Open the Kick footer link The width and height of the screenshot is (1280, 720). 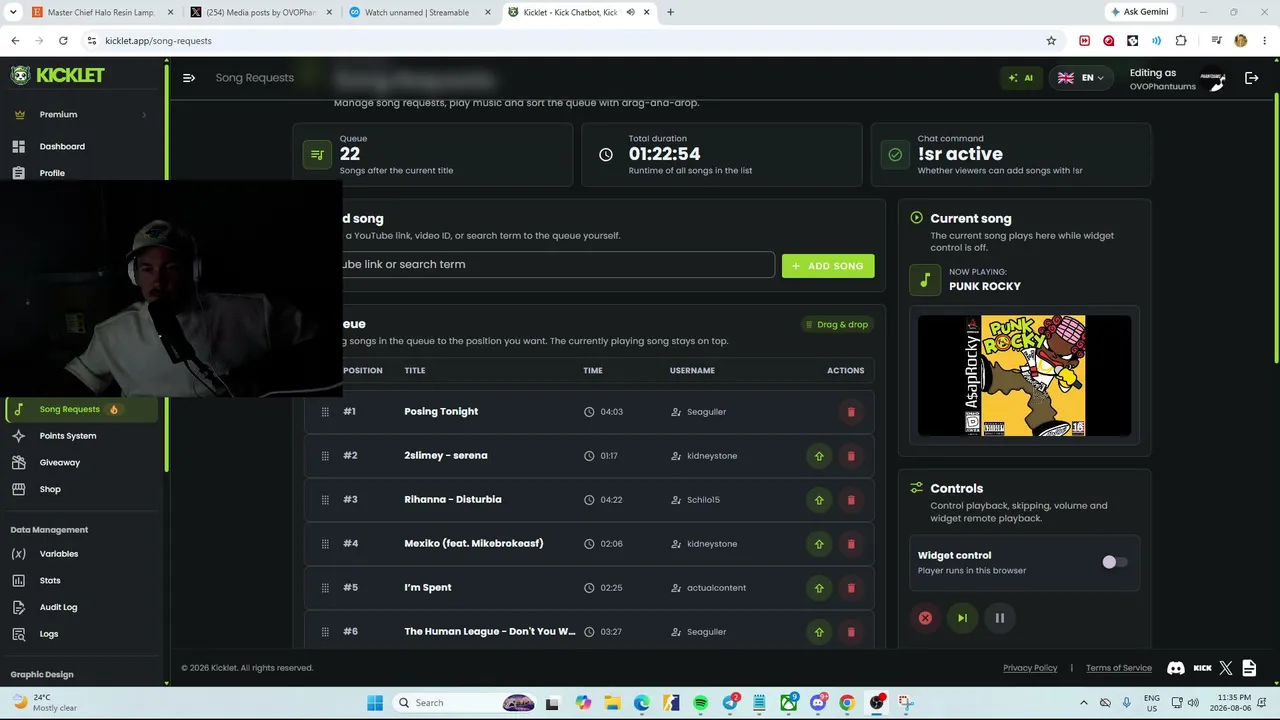click(1203, 668)
